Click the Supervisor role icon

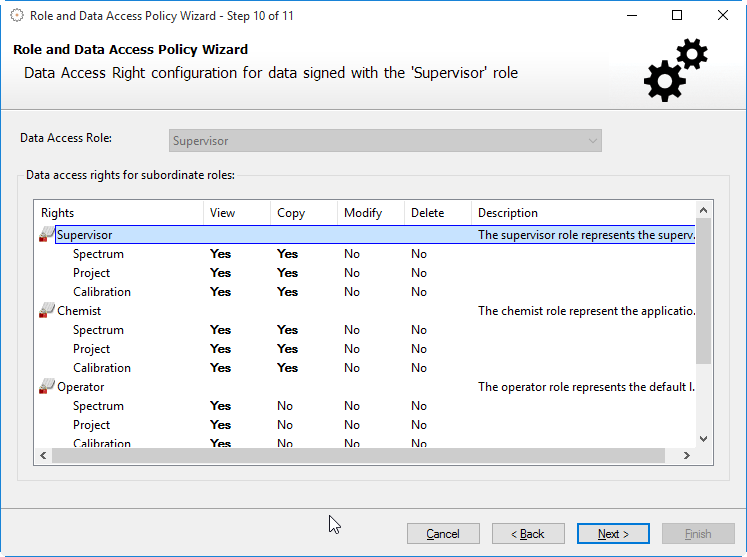pos(47,235)
